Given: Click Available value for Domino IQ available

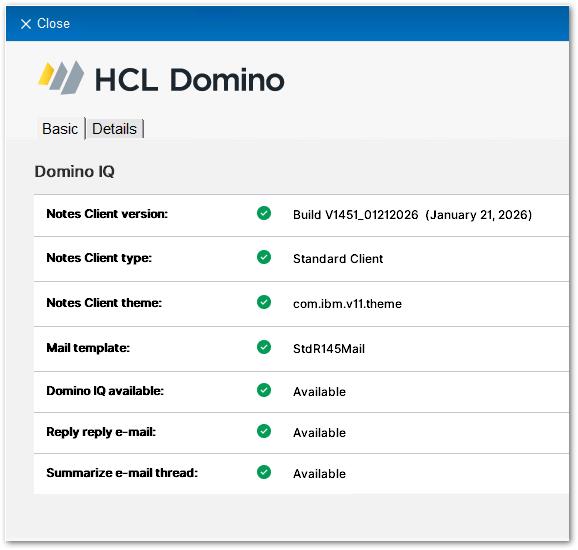Looking at the screenshot, I should pyautogui.click(x=319, y=392).
